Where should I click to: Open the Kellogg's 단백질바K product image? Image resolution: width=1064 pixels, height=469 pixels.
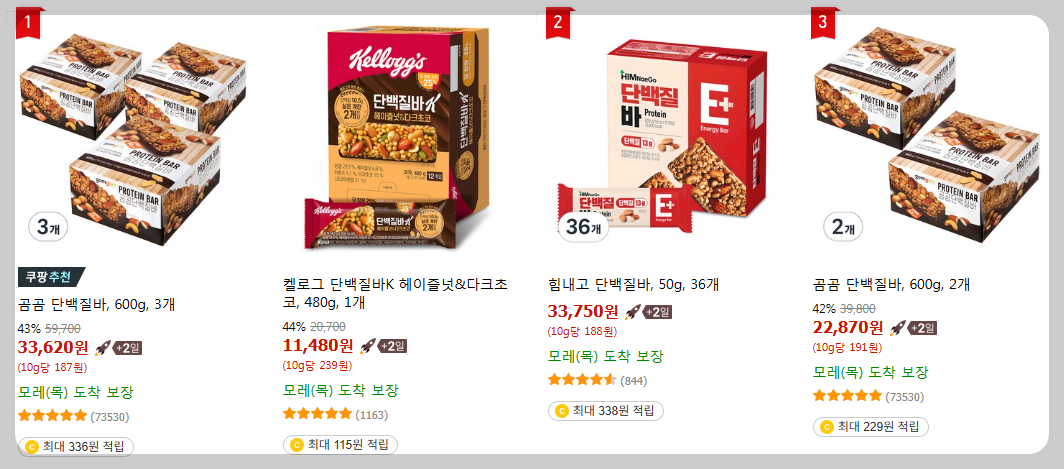pyautogui.click(x=398, y=138)
